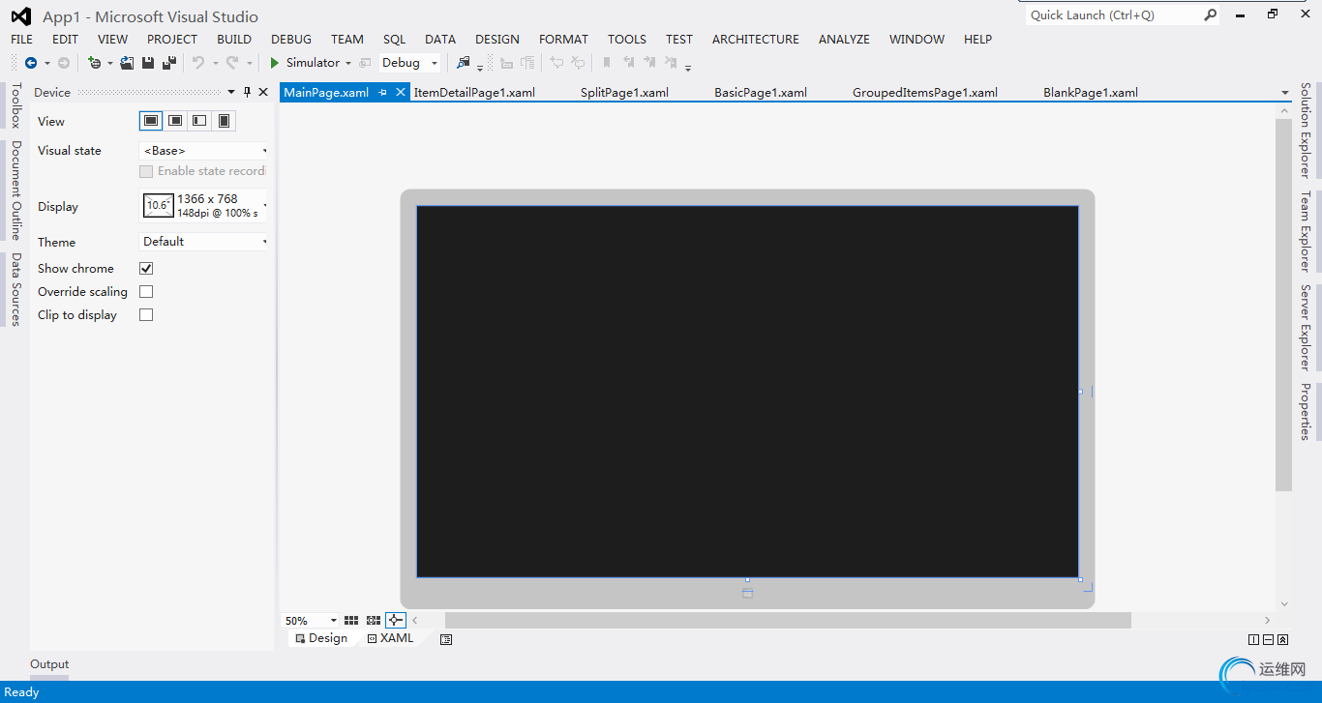
Task: Click the Save All toolbar icon
Action: click(169, 63)
